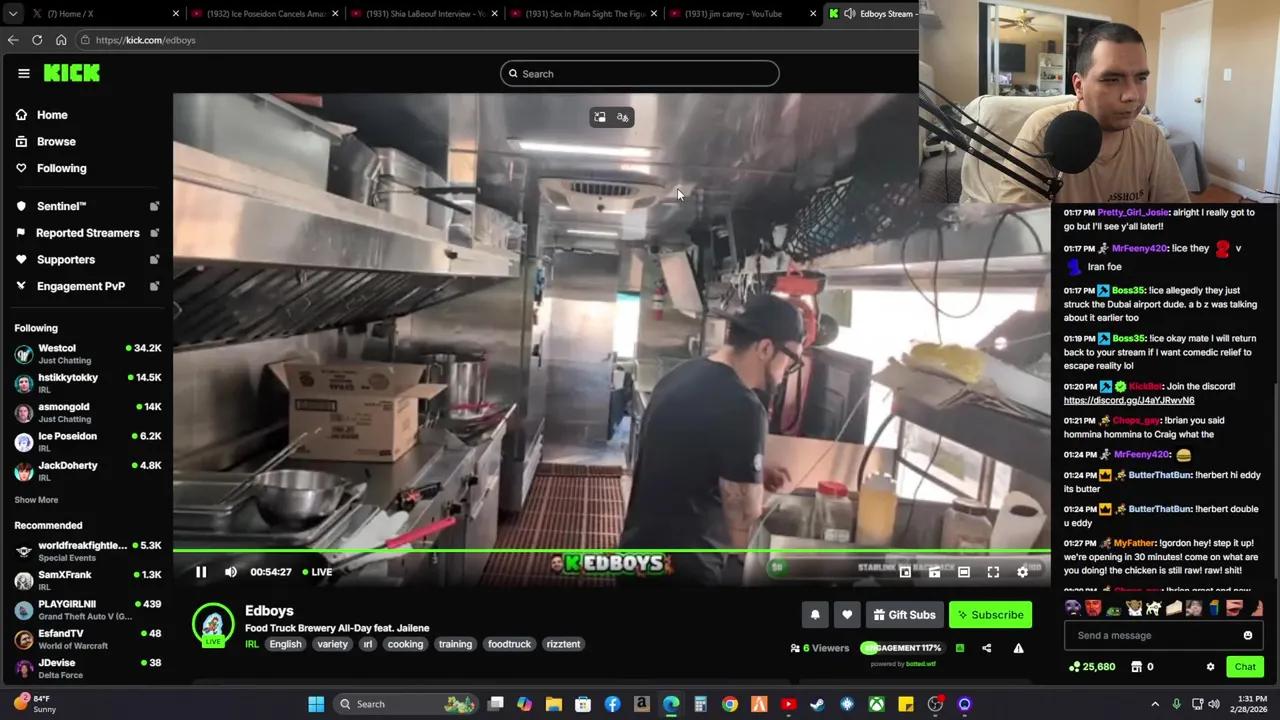Screen dimensions: 1280x720
Task: Open emoji picker in chat input
Action: (x=1247, y=635)
